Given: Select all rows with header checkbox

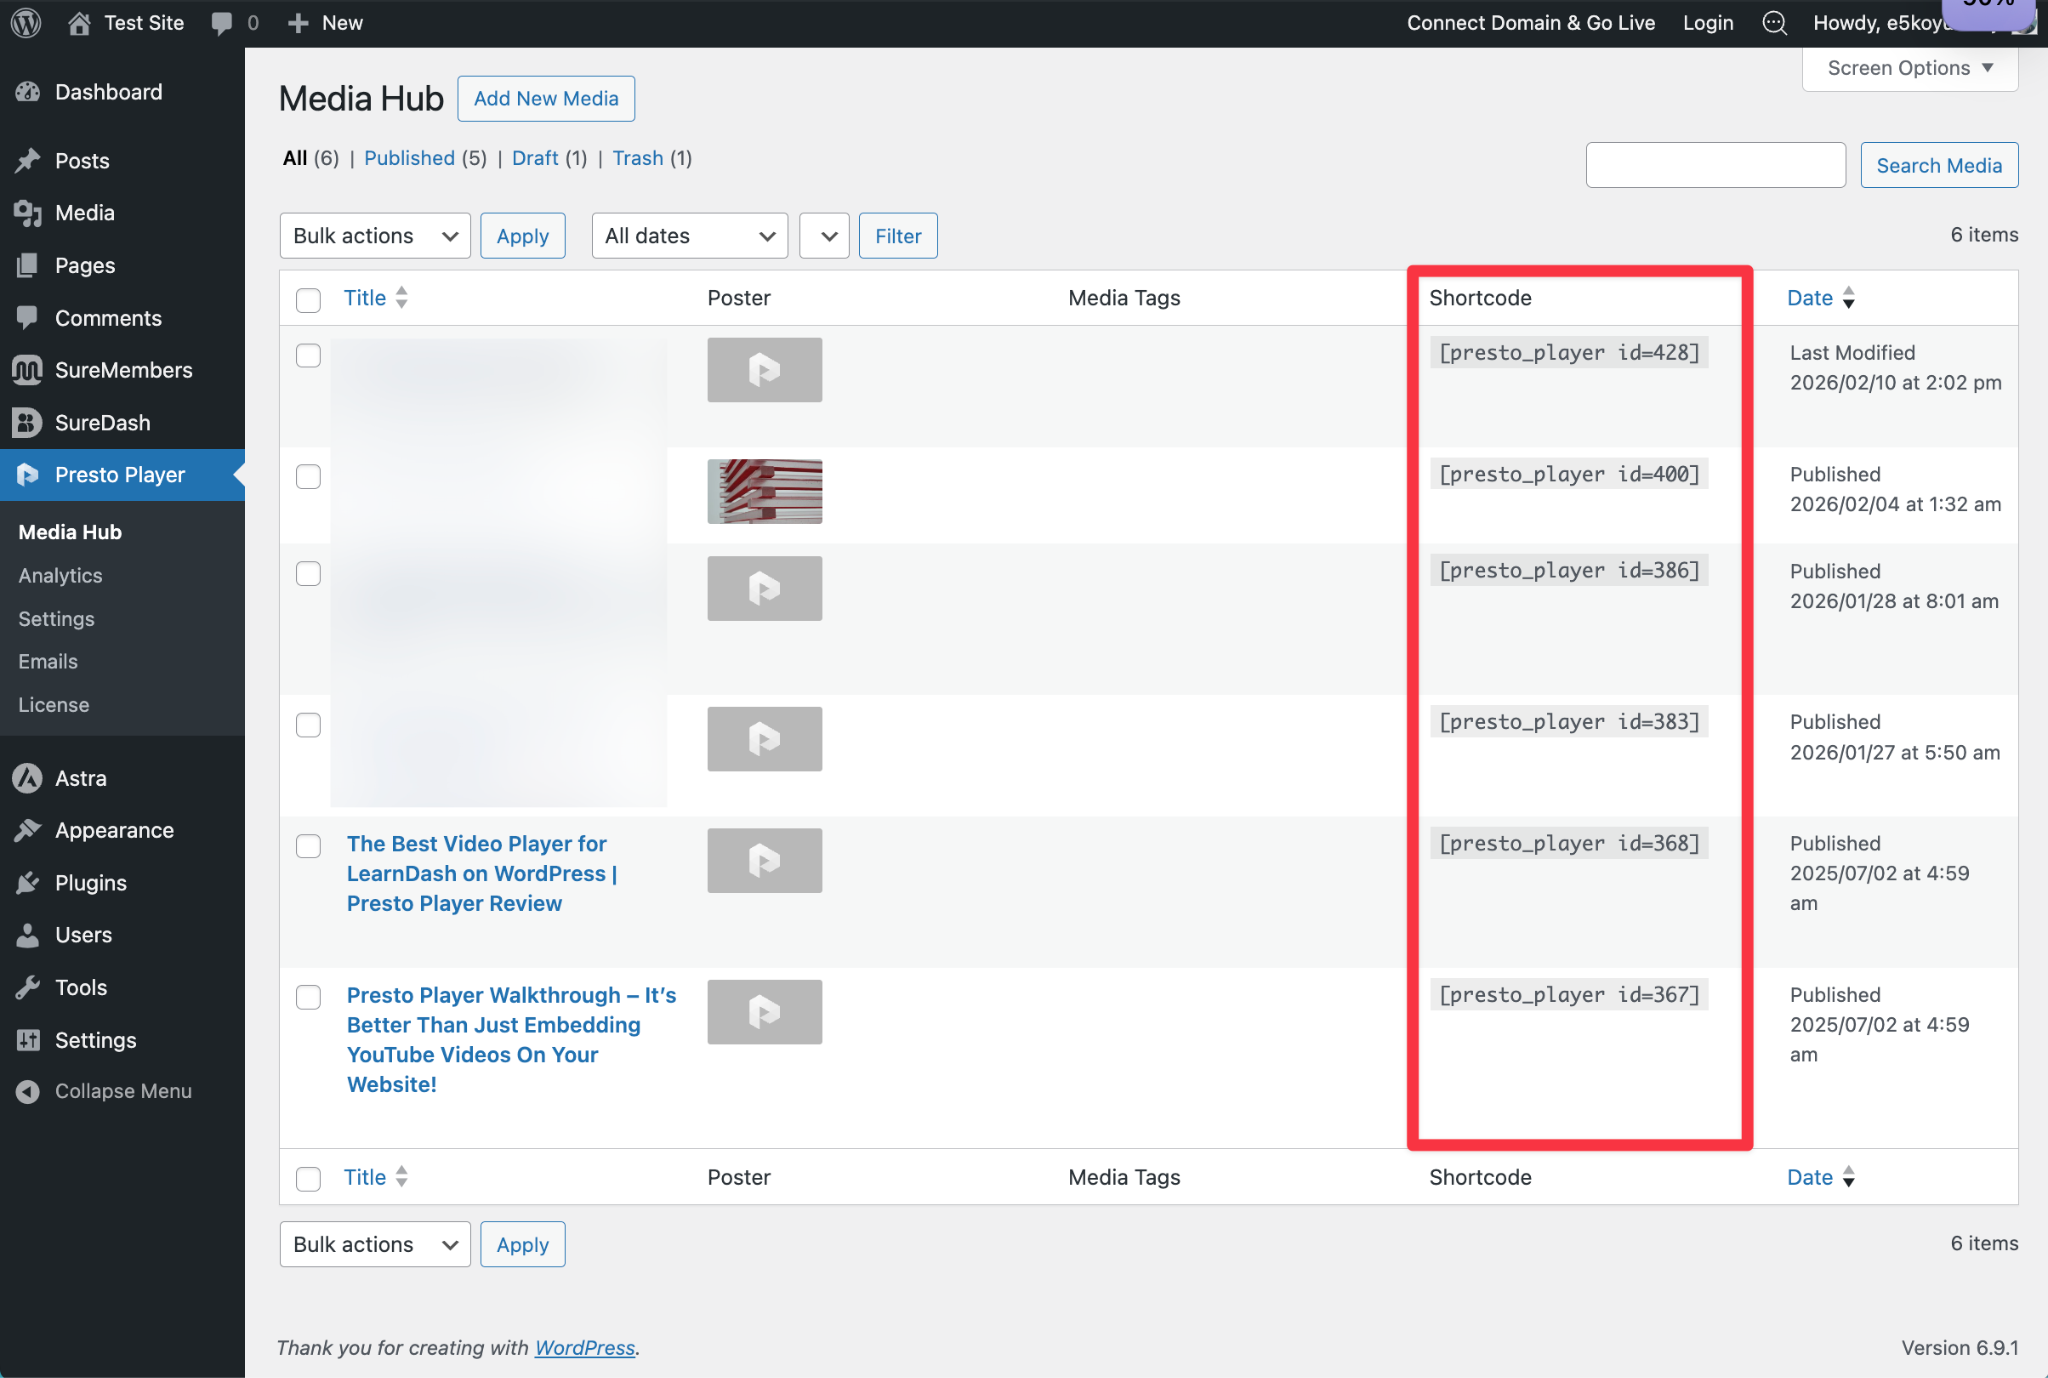Looking at the screenshot, I should click(308, 299).
